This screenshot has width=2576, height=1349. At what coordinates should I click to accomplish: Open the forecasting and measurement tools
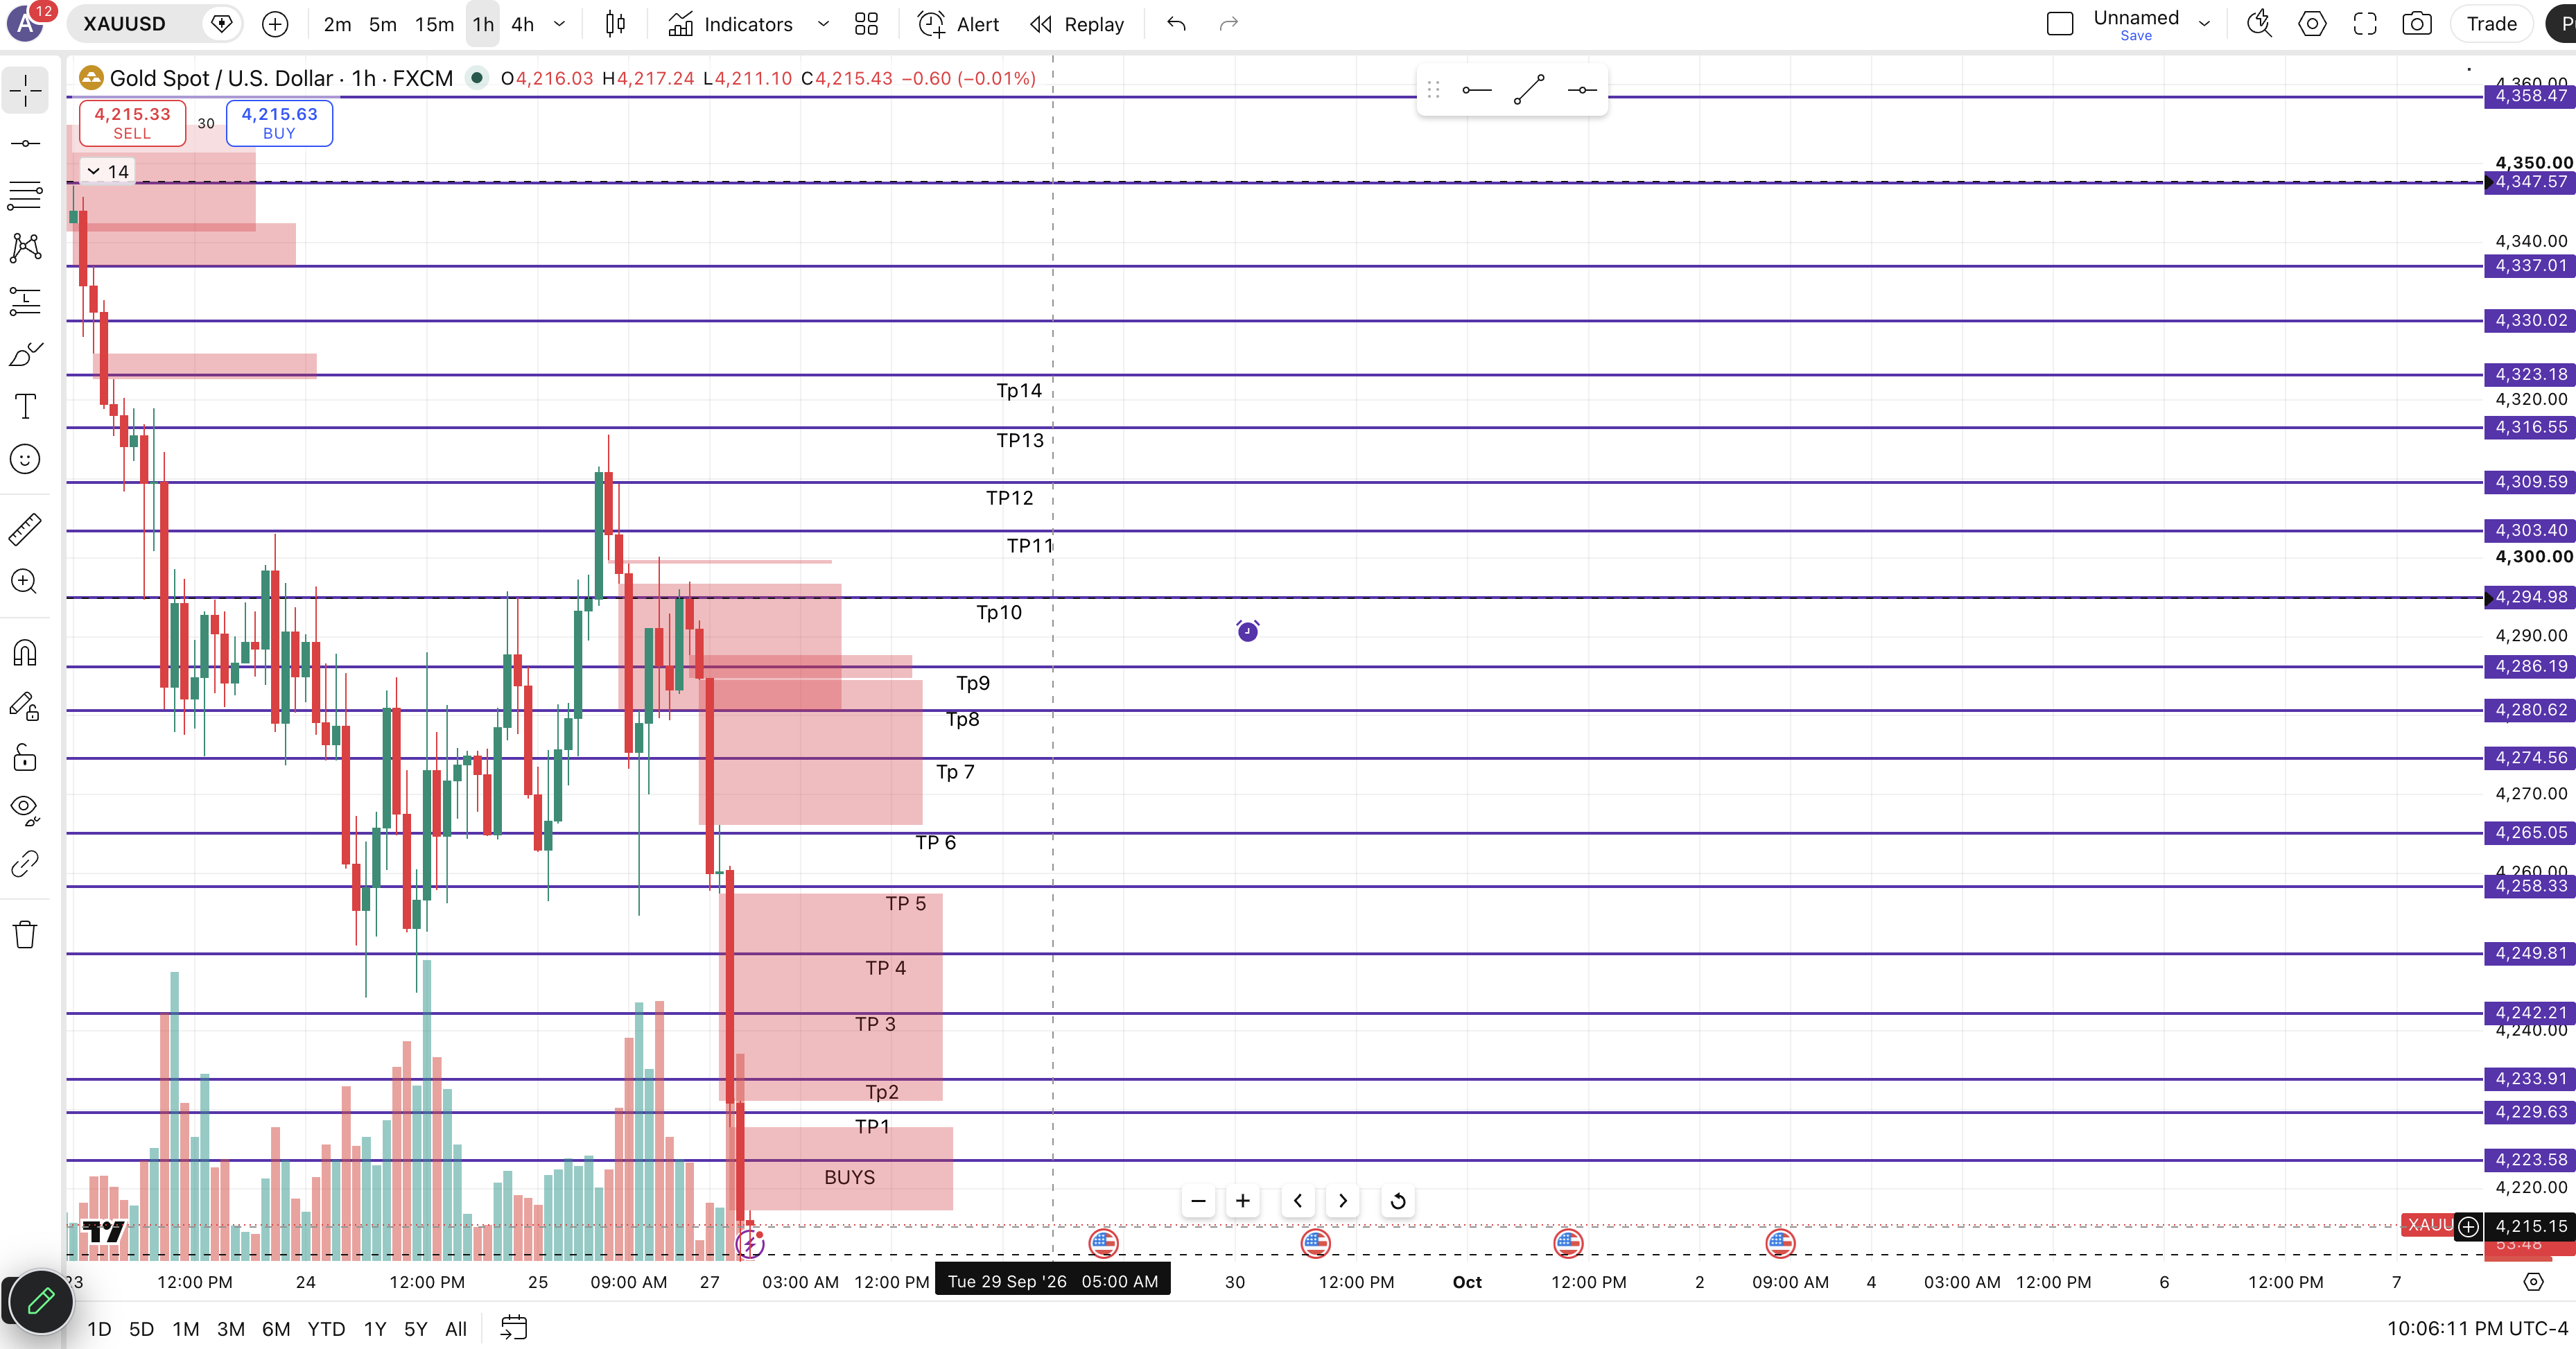click(25, 301)
